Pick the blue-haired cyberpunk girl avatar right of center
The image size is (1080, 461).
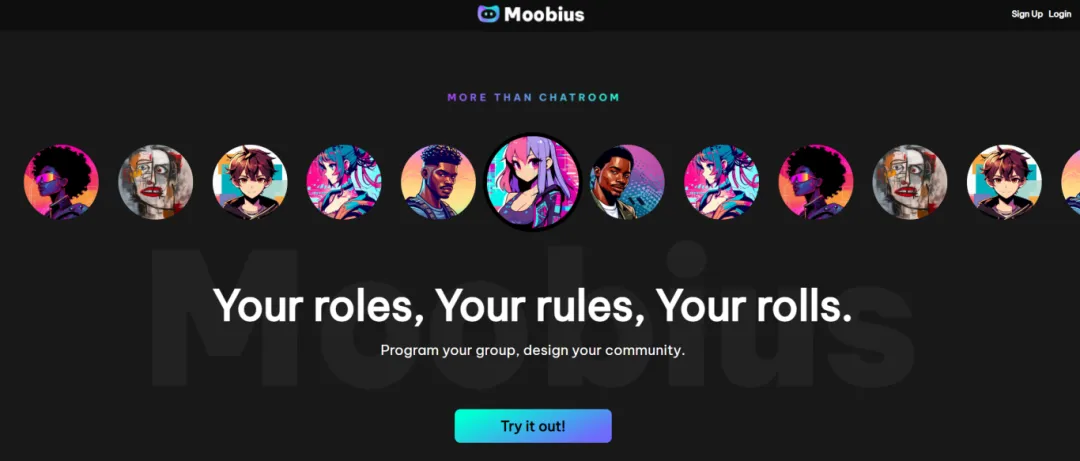tap(722, 182)
